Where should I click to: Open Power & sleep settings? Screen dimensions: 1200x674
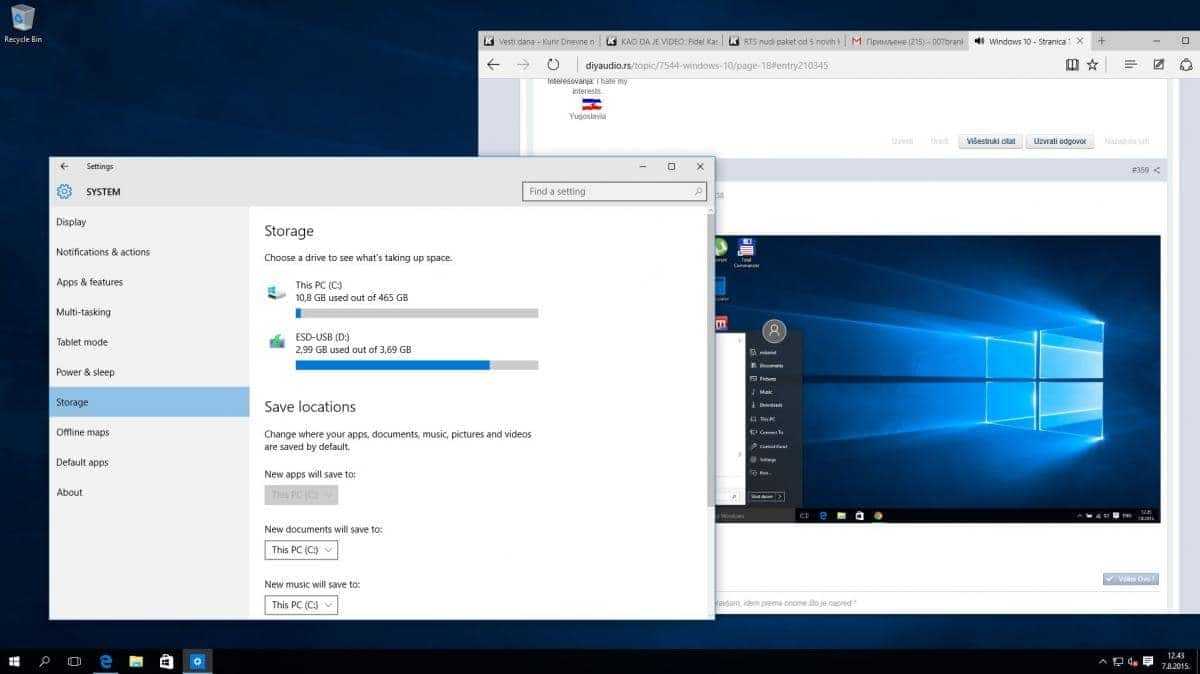149,372
